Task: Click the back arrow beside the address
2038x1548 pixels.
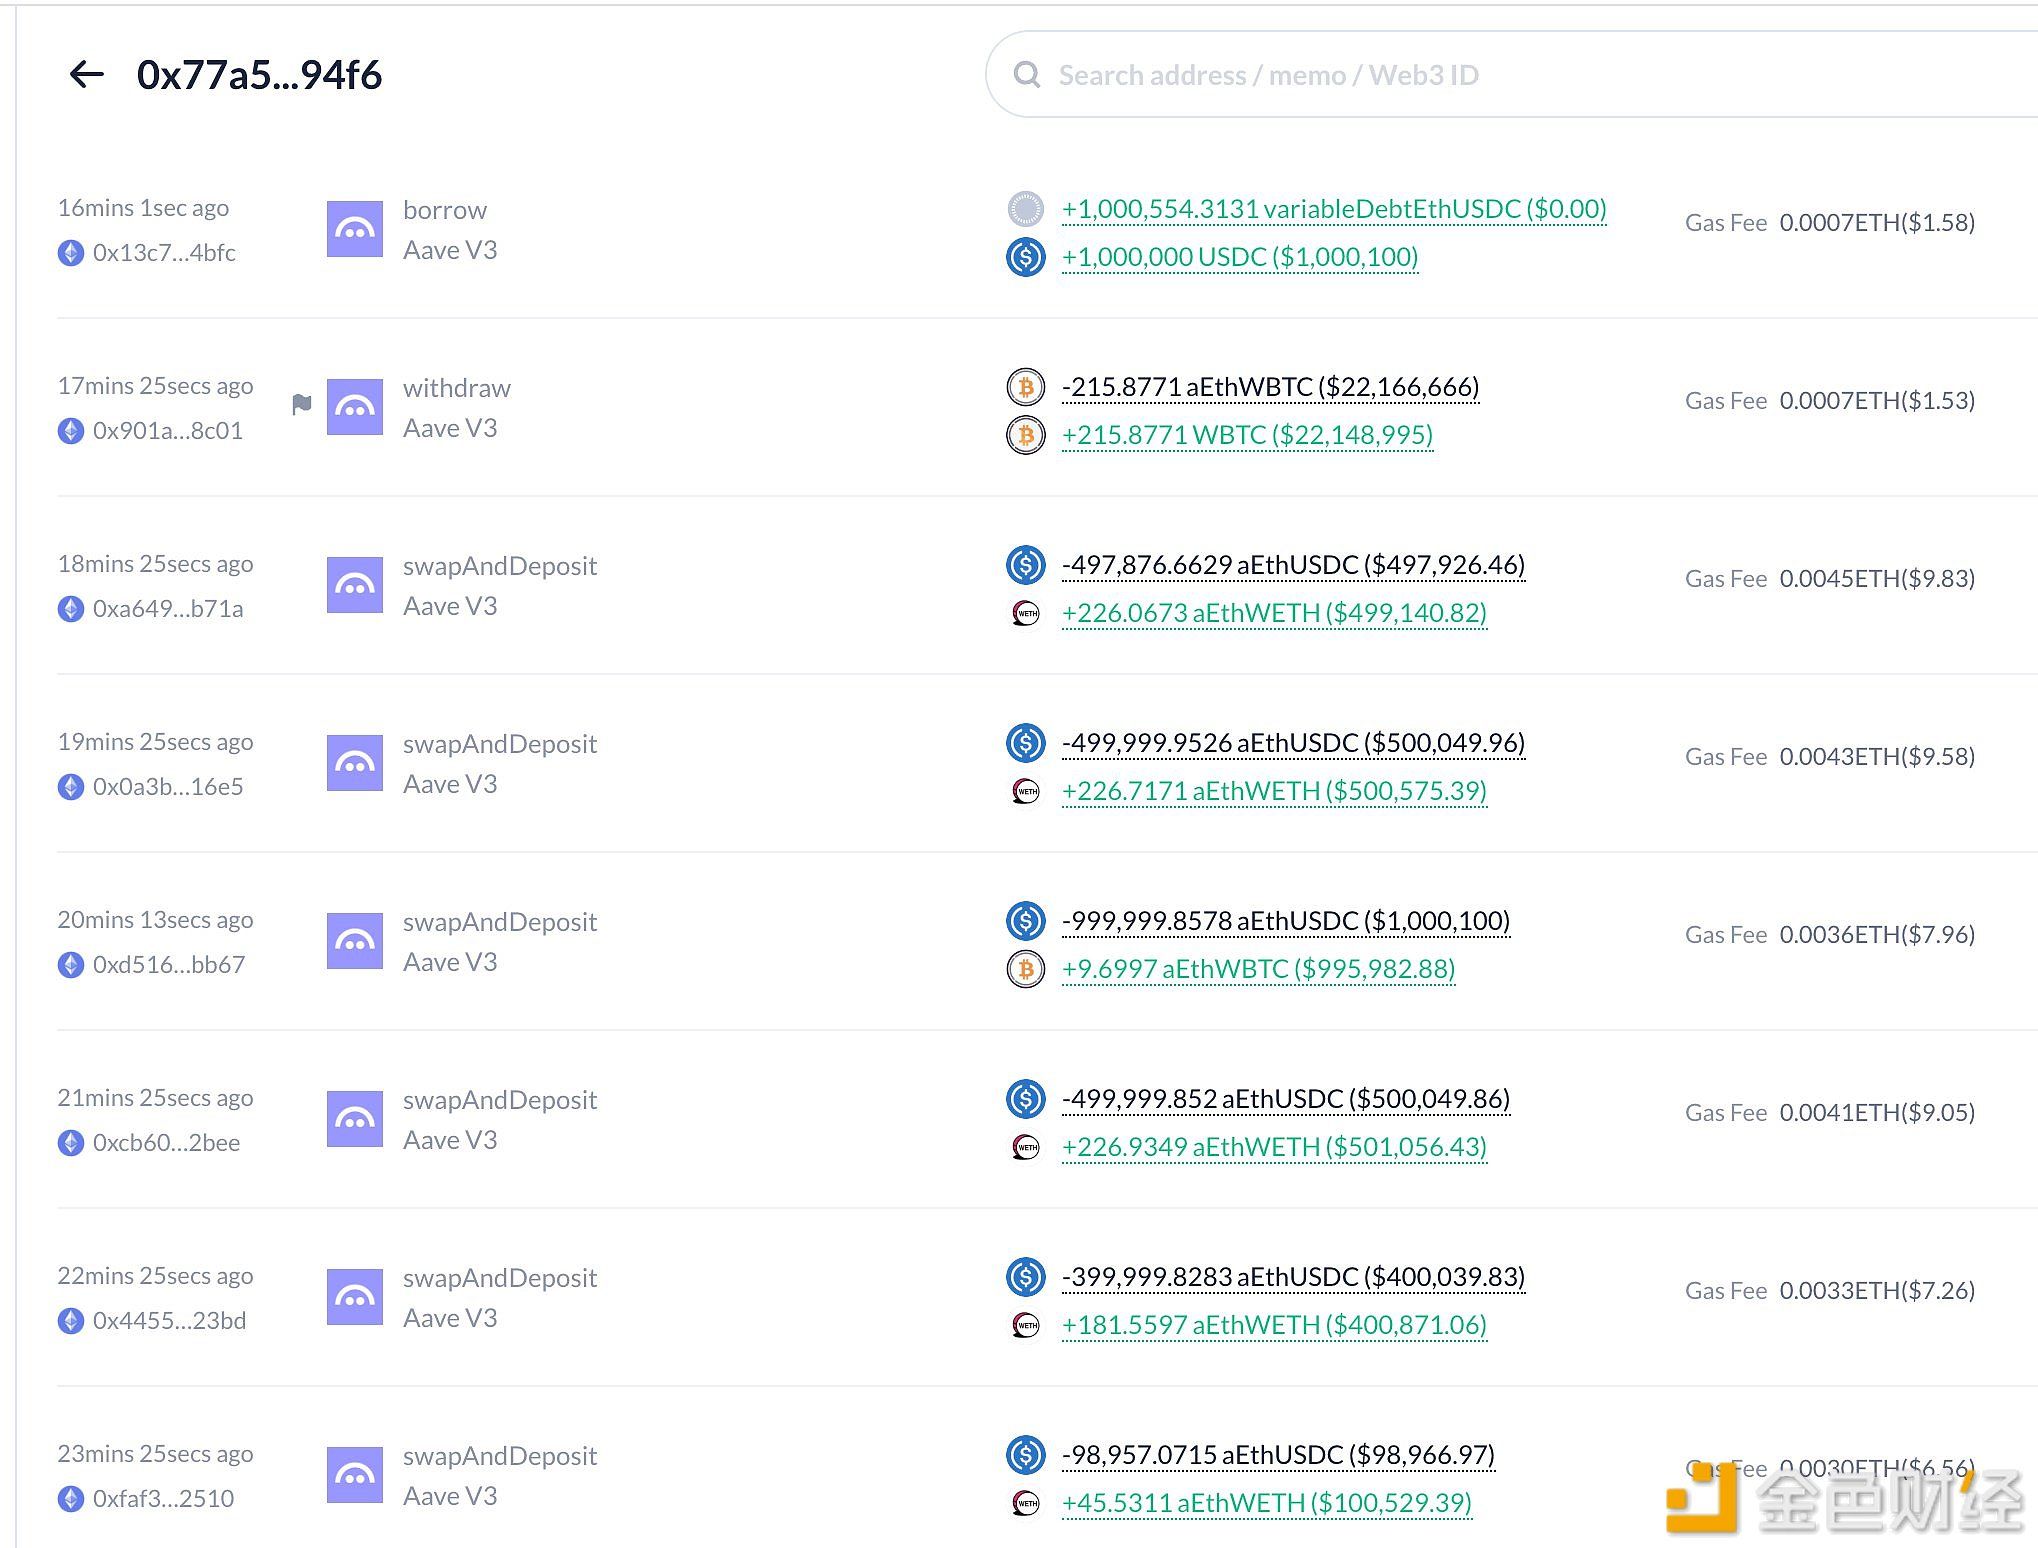Action: 87,74
